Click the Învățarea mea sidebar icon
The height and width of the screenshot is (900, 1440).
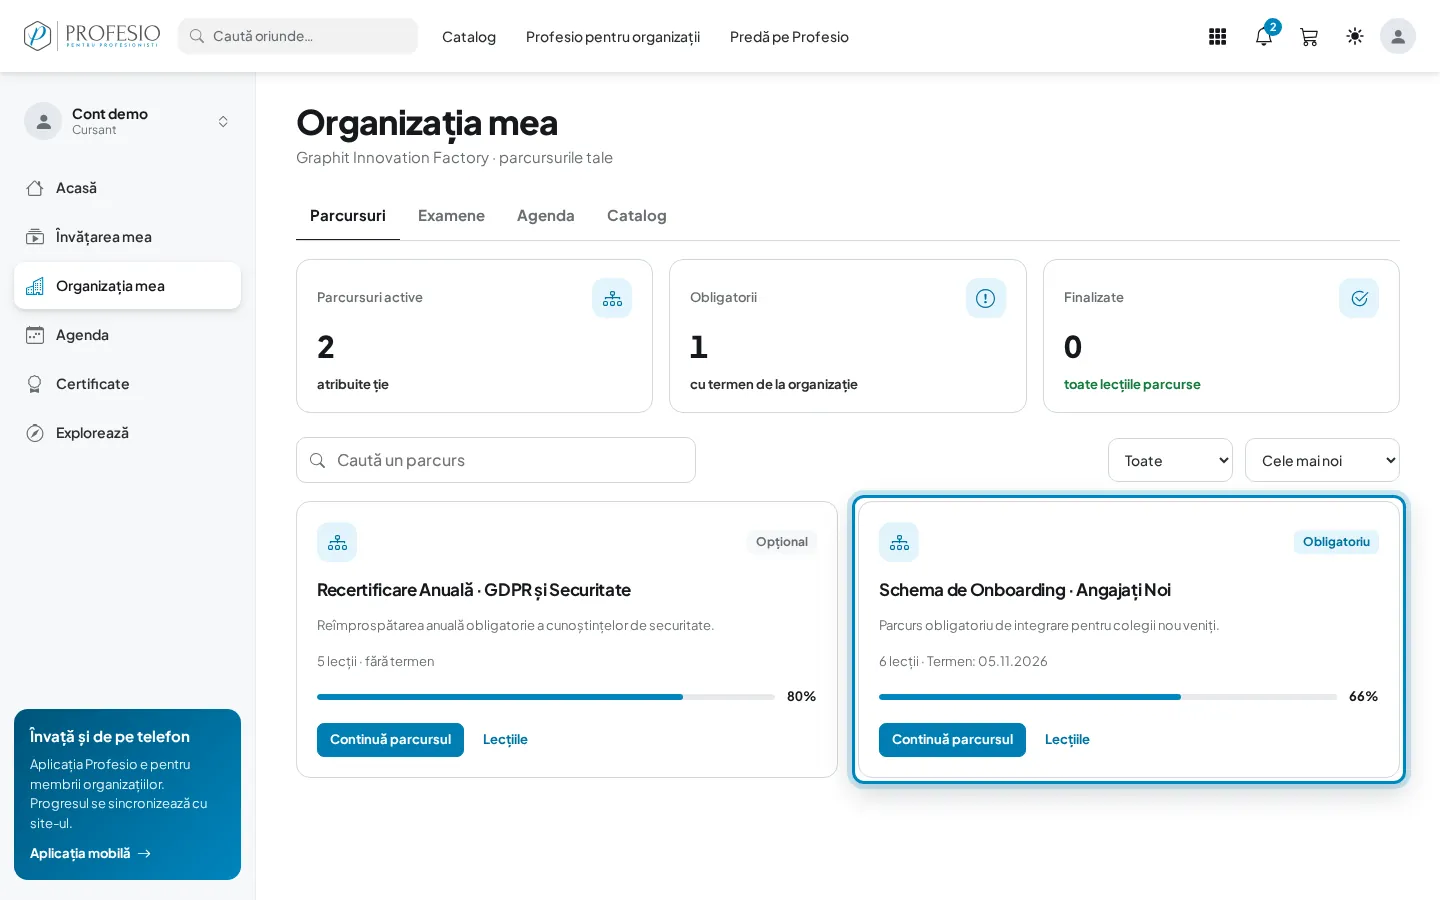coord(35,237)
